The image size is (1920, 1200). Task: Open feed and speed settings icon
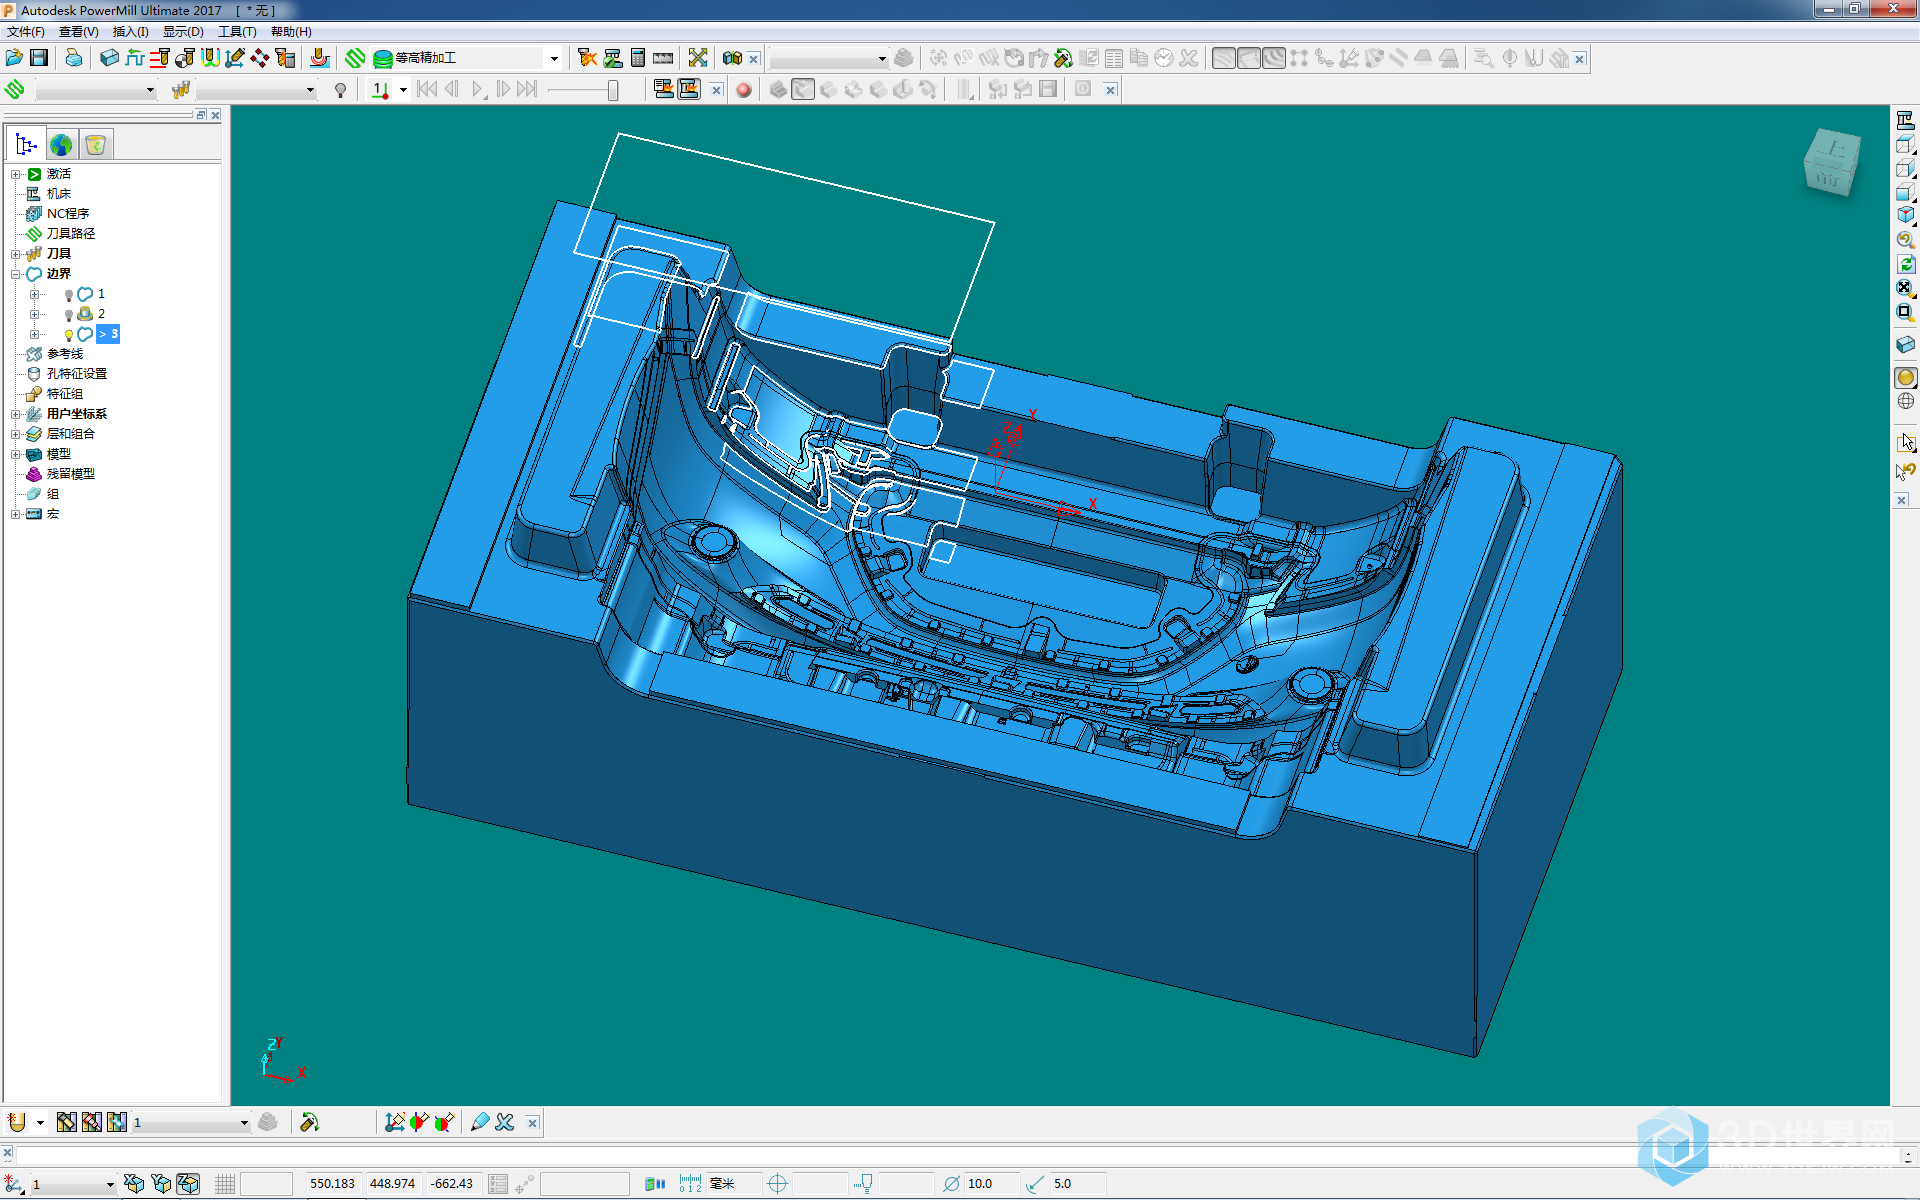pos(134,58)
